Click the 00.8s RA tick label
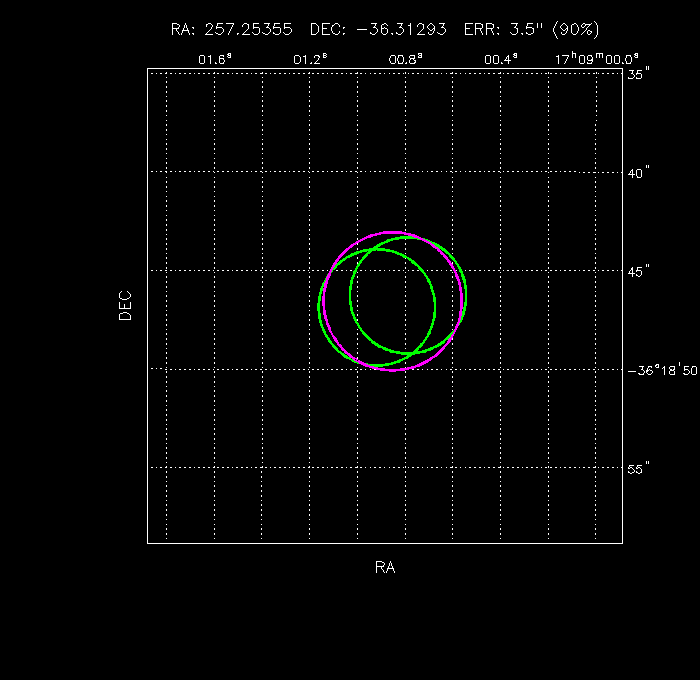Viewport: 700px width, 680px height. [x=405, y=59]
